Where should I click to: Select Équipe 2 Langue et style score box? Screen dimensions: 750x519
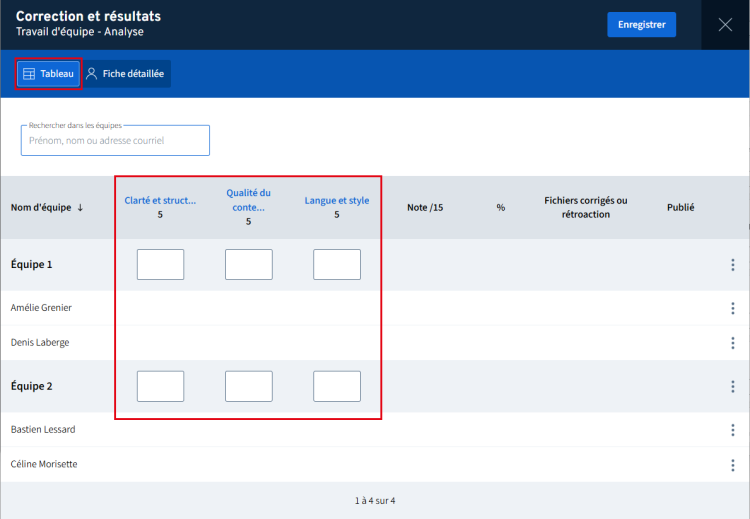tap(336, 386)
